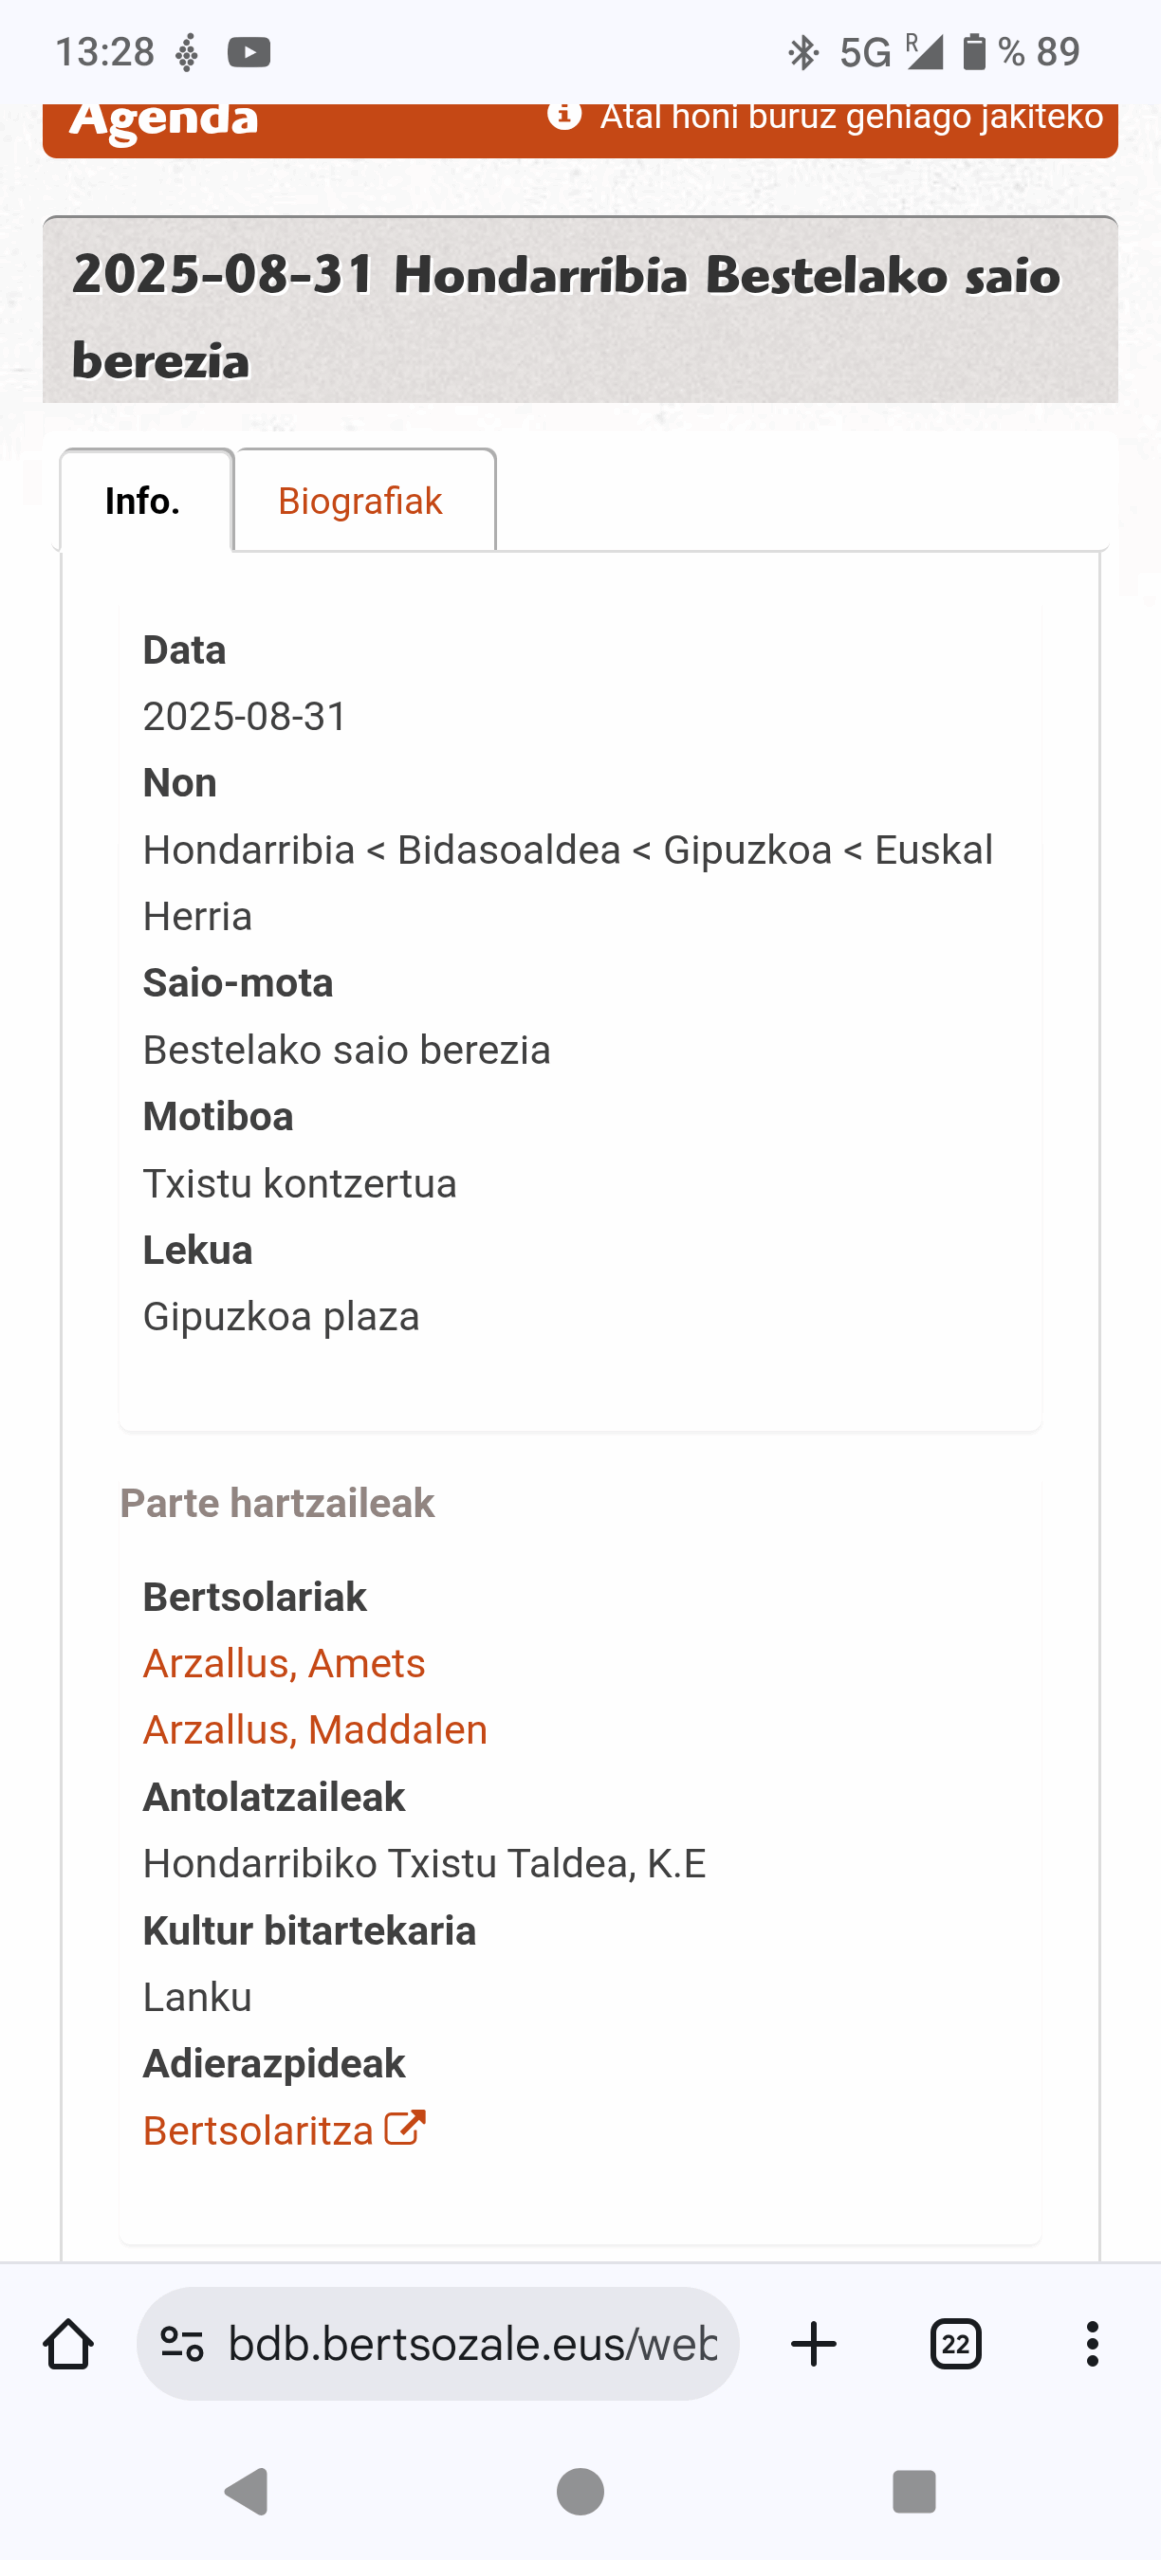This screenshot has height=2560, width=1161.
Task: Open a new tab with plus icon
Action: pyautogui.click(x=813, y=2344)
